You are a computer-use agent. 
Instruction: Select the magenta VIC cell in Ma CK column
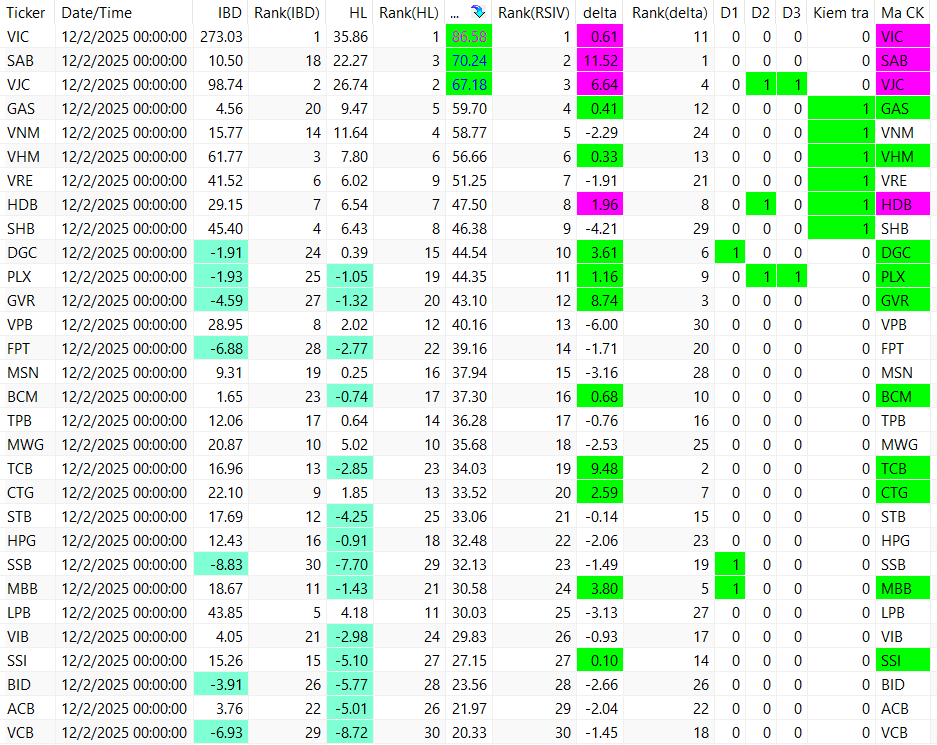pyautogui.click(x=903, y=36)
